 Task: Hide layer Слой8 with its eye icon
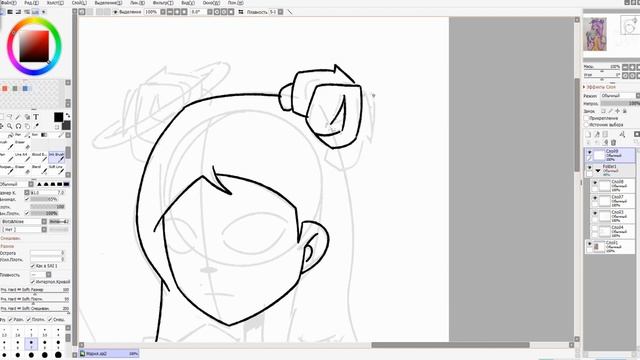pos(595,183)
